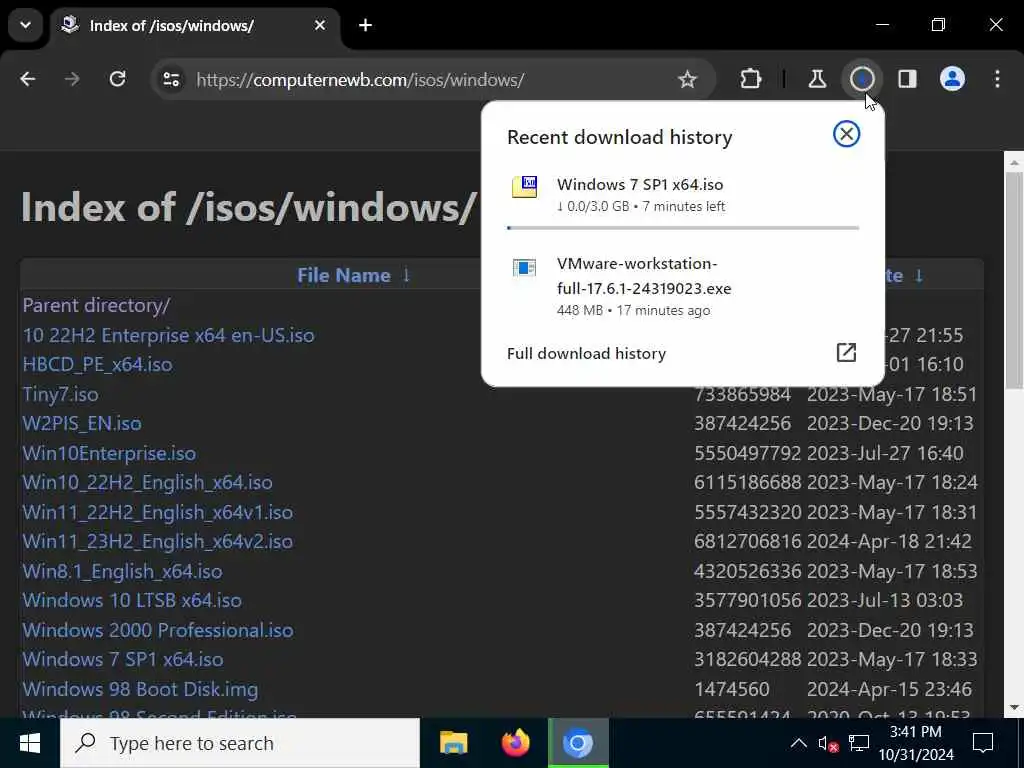The height and width of the screenshot is (768, 1024).
Task: Download Win10Enterprise.iso
Action: coord(109,453)
